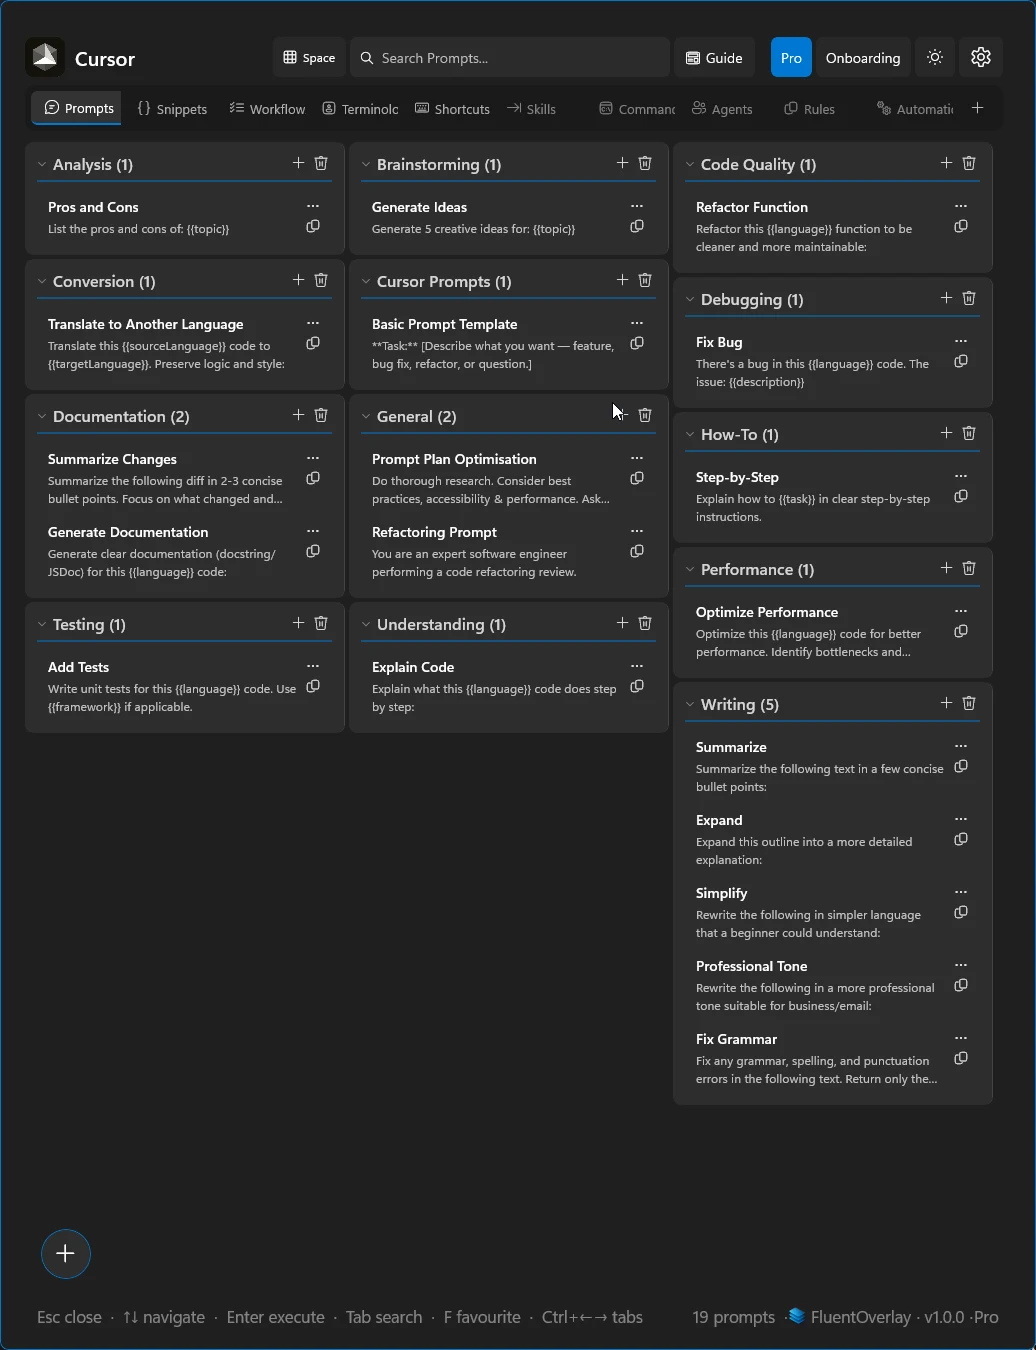Add a new prompt to the Writing category
The image size is (1036, 1350).
(x=945, y=703)
